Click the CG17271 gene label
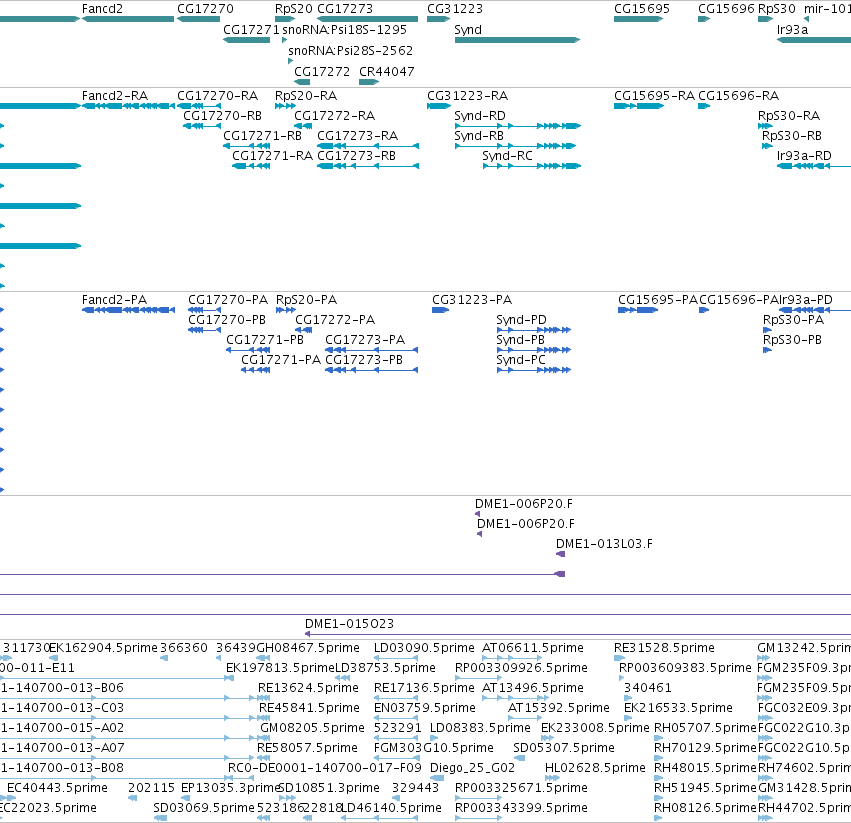This screenshot has width=851, height=823. pyautogui.click(x=251, y=30)
